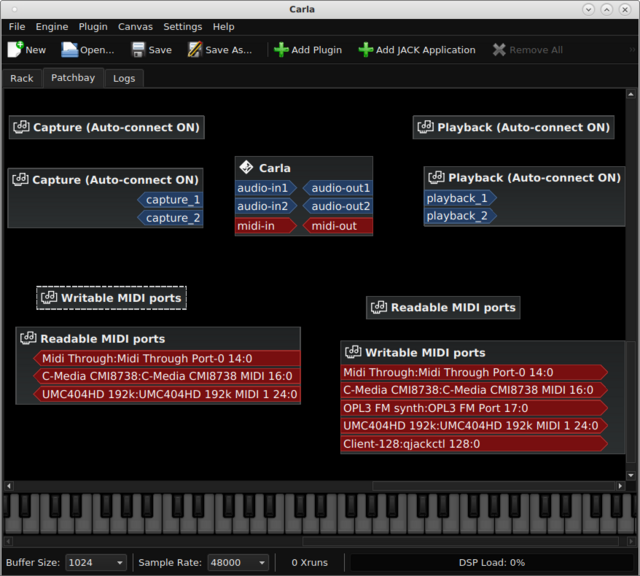The height and width of the screenshot is (576, 640).
Task: Open the Engine menu
Action: coord(52,27)
